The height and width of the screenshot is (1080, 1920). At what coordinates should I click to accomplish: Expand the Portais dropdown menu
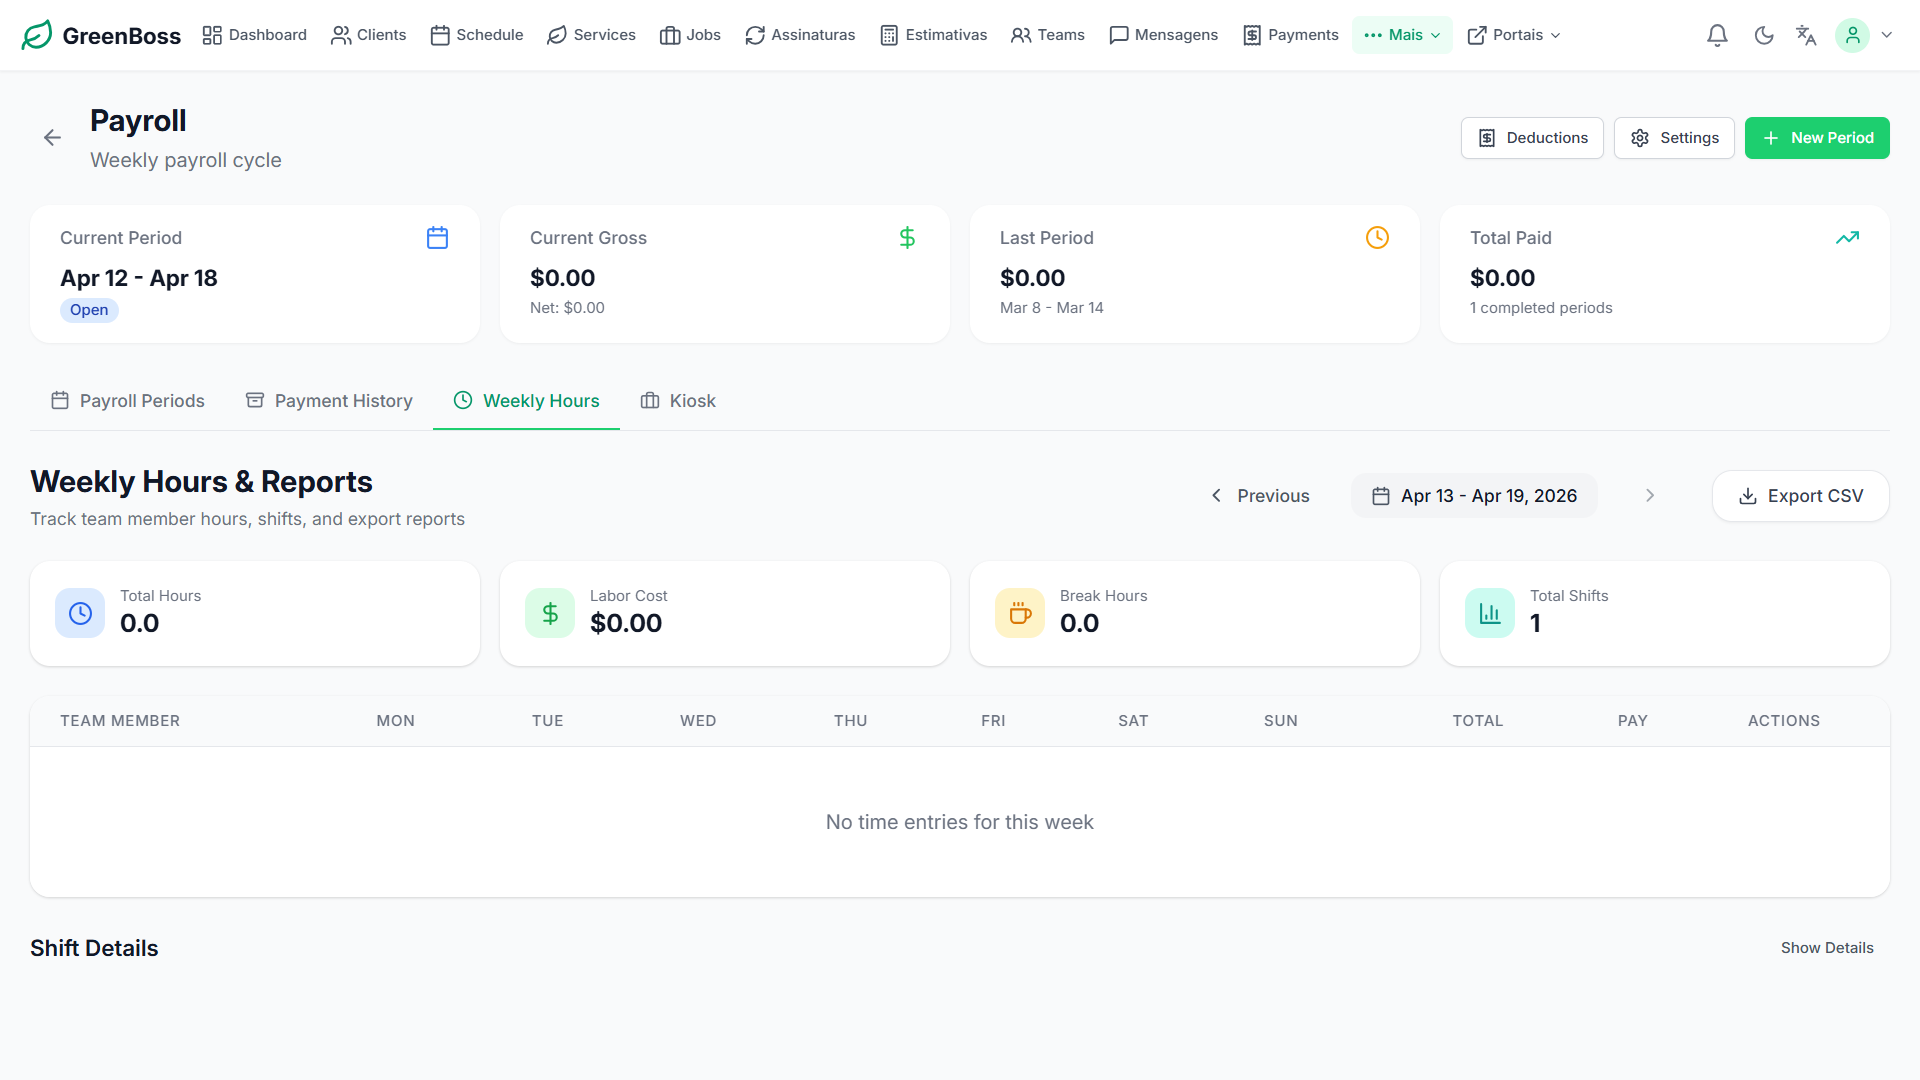pyautogui.click(x=1513, y=35)
